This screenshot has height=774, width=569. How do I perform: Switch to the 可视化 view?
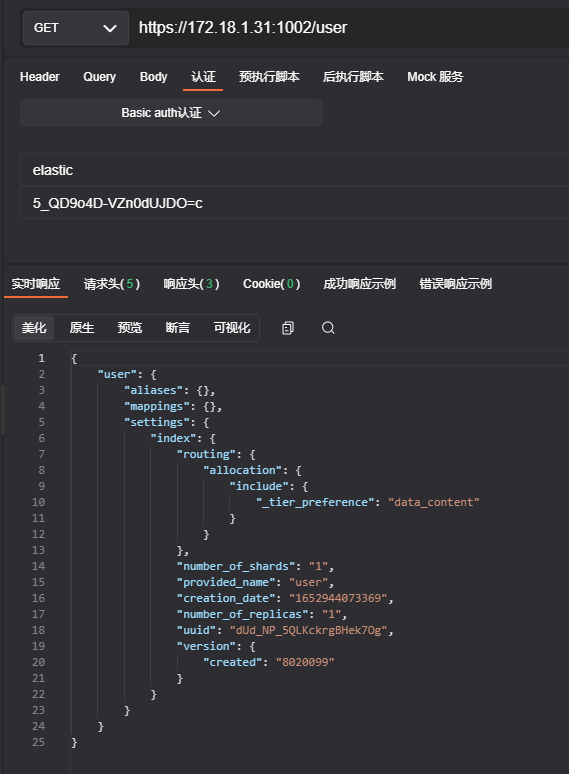coord(231,328)
